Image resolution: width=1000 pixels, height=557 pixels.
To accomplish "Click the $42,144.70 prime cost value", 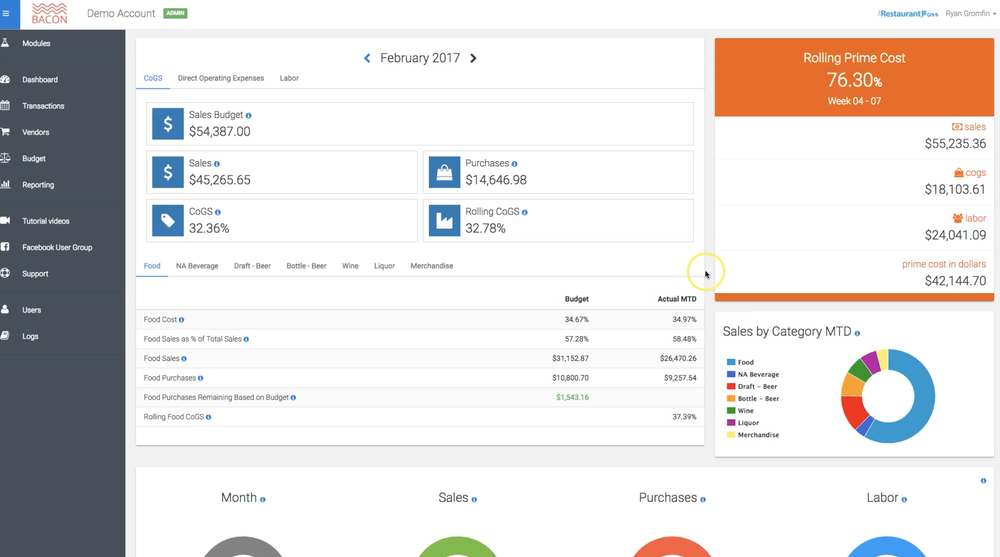I will [955, 281].
